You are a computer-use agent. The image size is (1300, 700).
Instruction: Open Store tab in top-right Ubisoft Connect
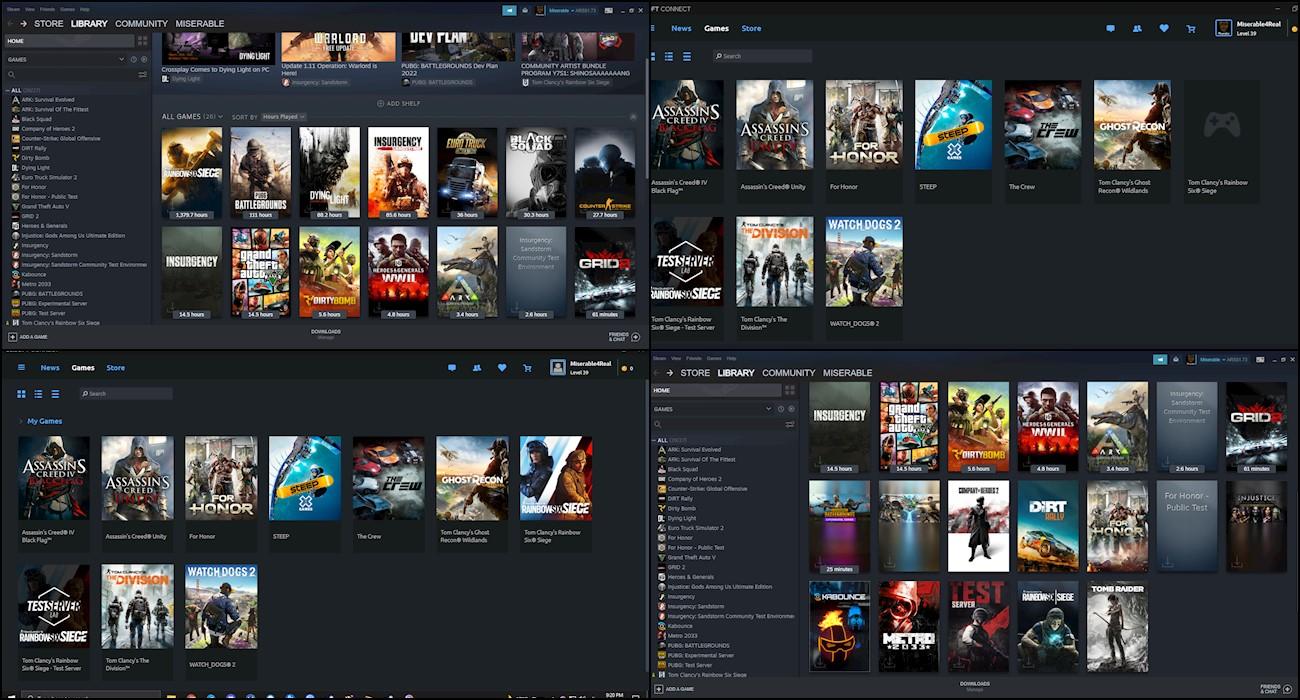click(x=751, y=29)
